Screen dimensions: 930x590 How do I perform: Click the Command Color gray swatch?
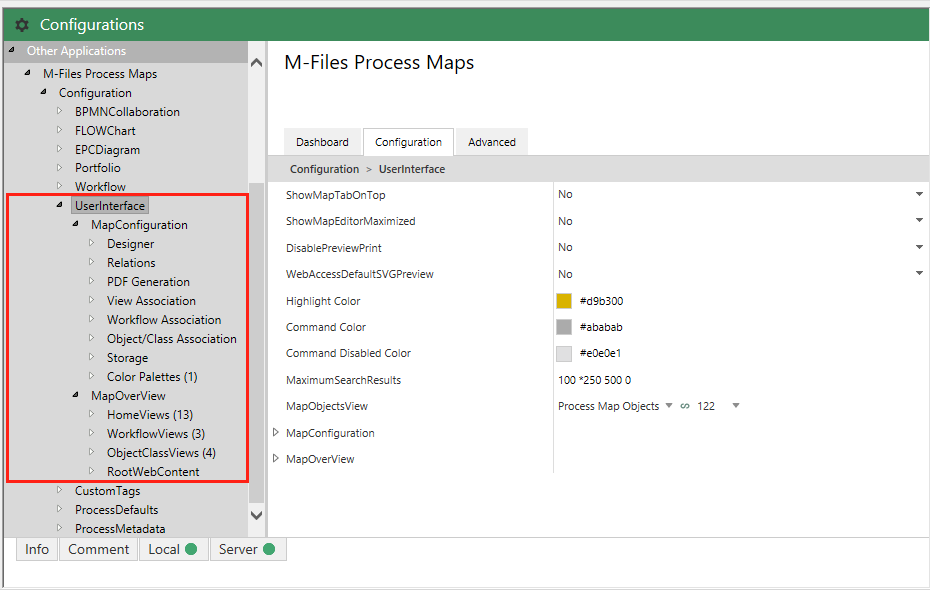(x=564, y=327)
